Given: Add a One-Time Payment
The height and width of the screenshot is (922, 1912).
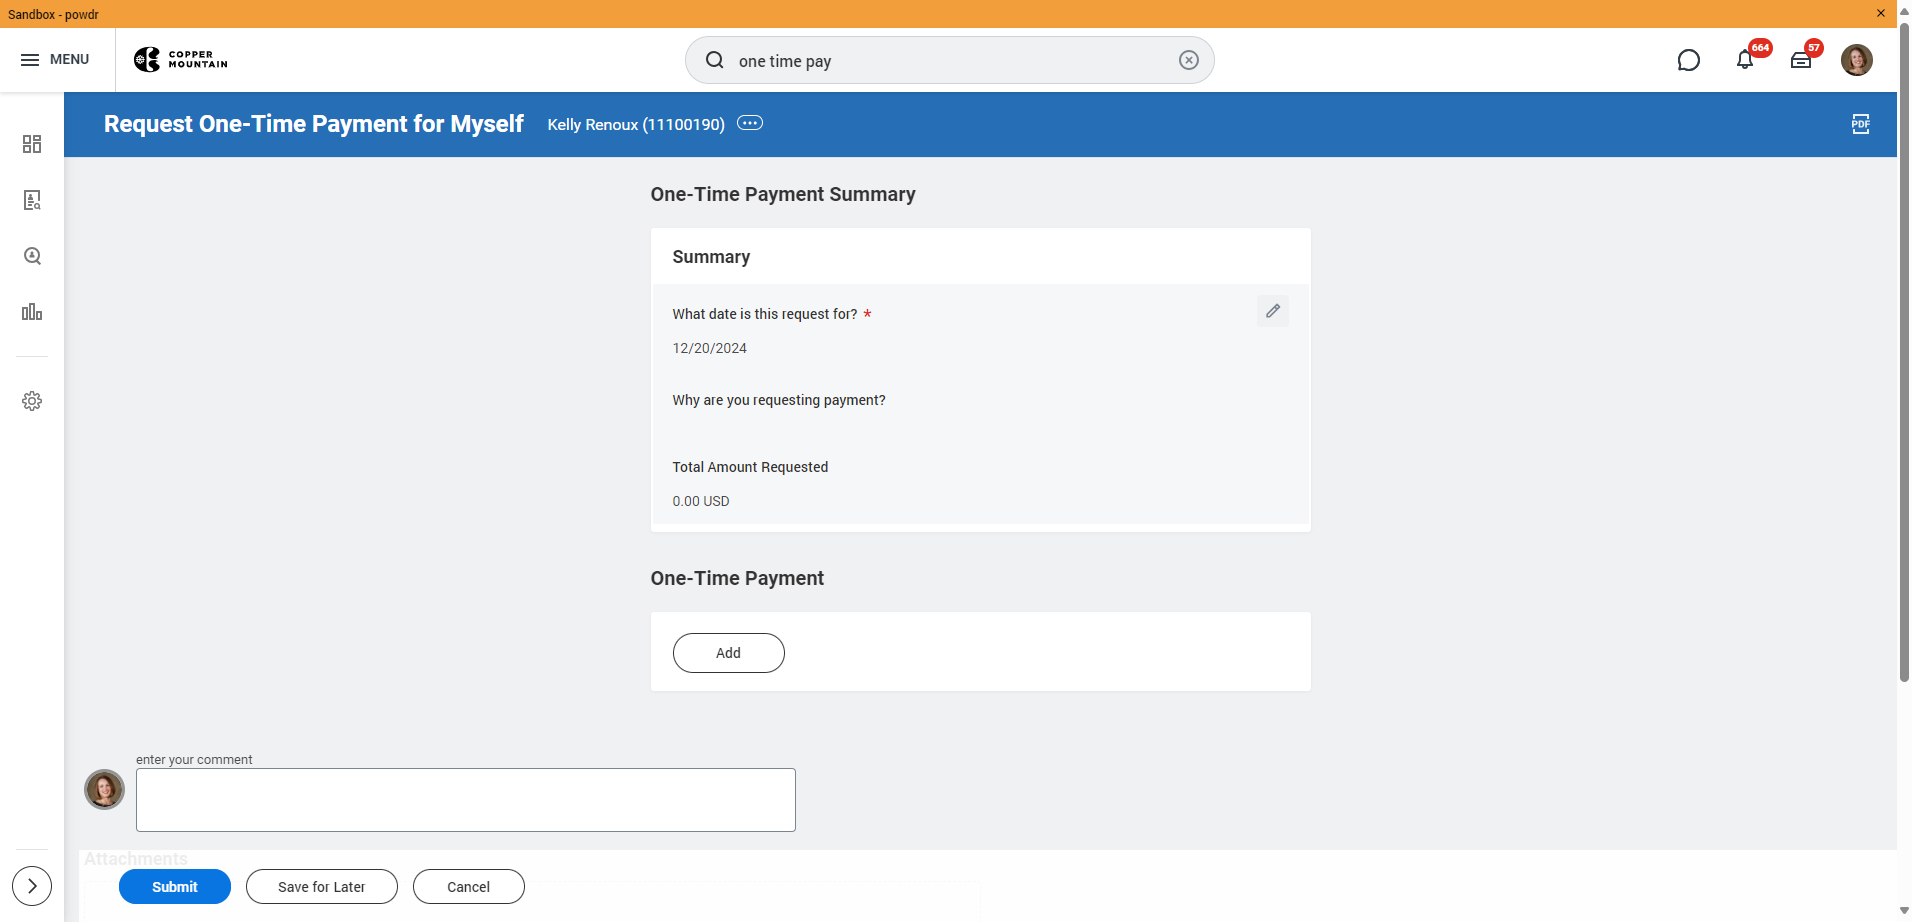Looking at the screenshot, I should pyautogui.click(x=728, y=653).
